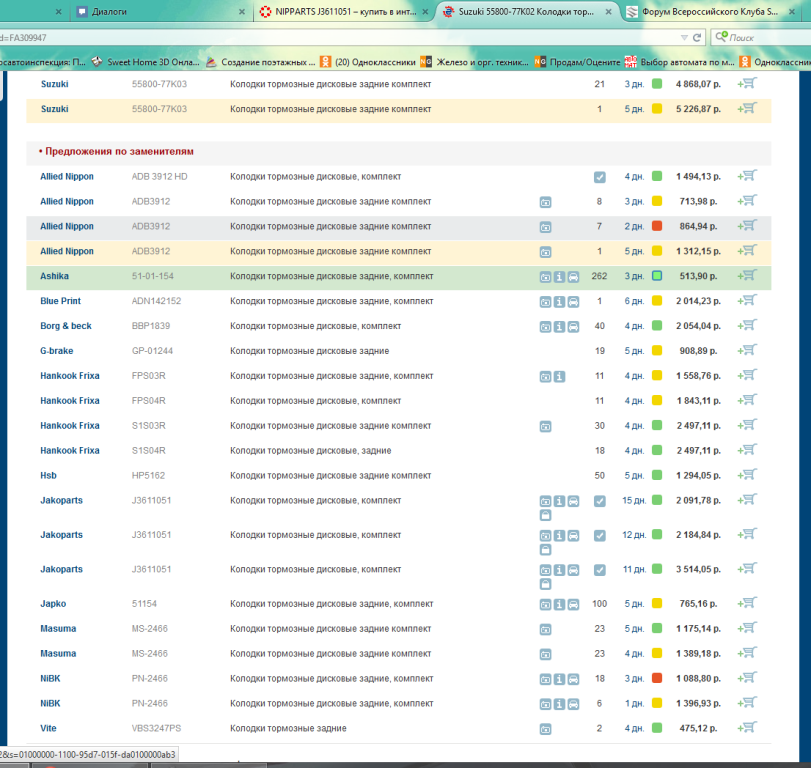
Task: Select part number VBS3247PS
Action: pyautogui.click(x=156, y=728)
